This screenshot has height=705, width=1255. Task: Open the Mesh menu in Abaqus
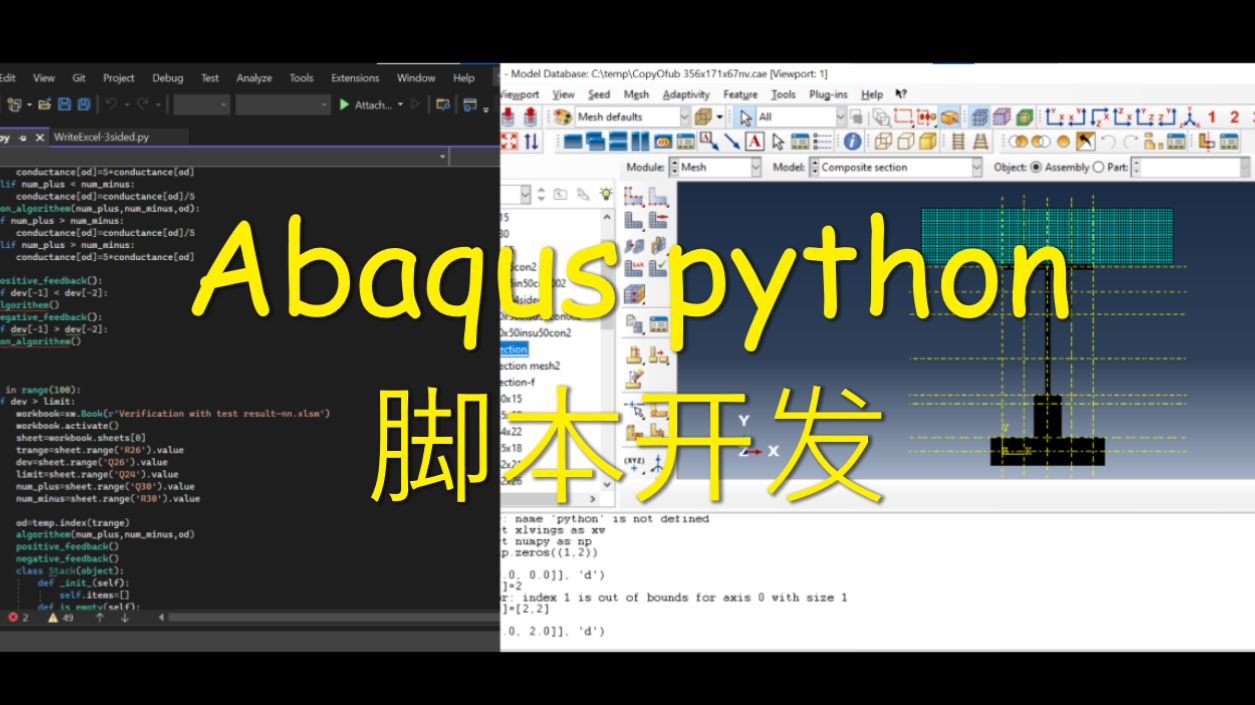pos(636,94)
